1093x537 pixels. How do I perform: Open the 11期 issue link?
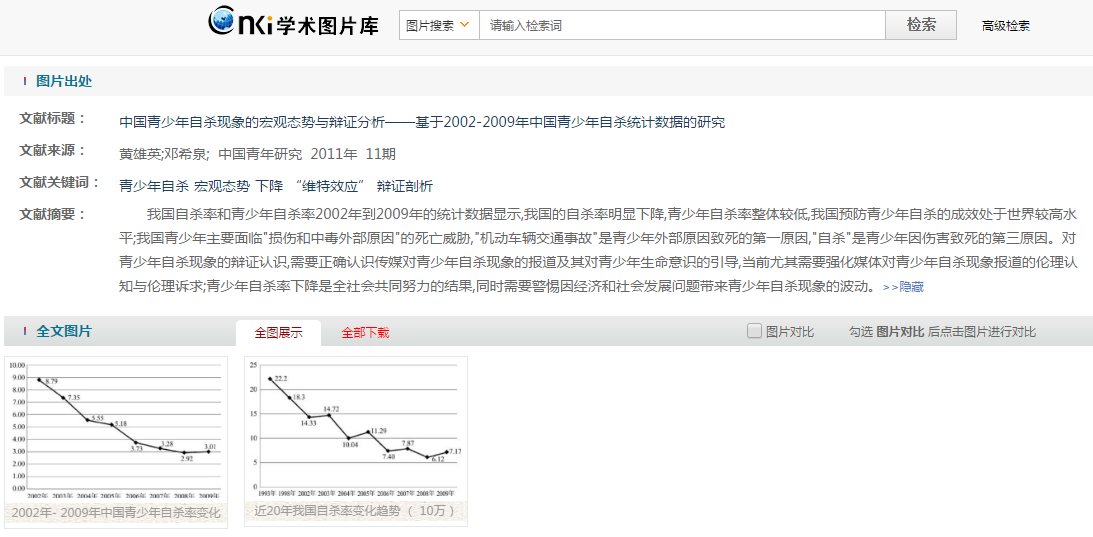coord(381,154)
